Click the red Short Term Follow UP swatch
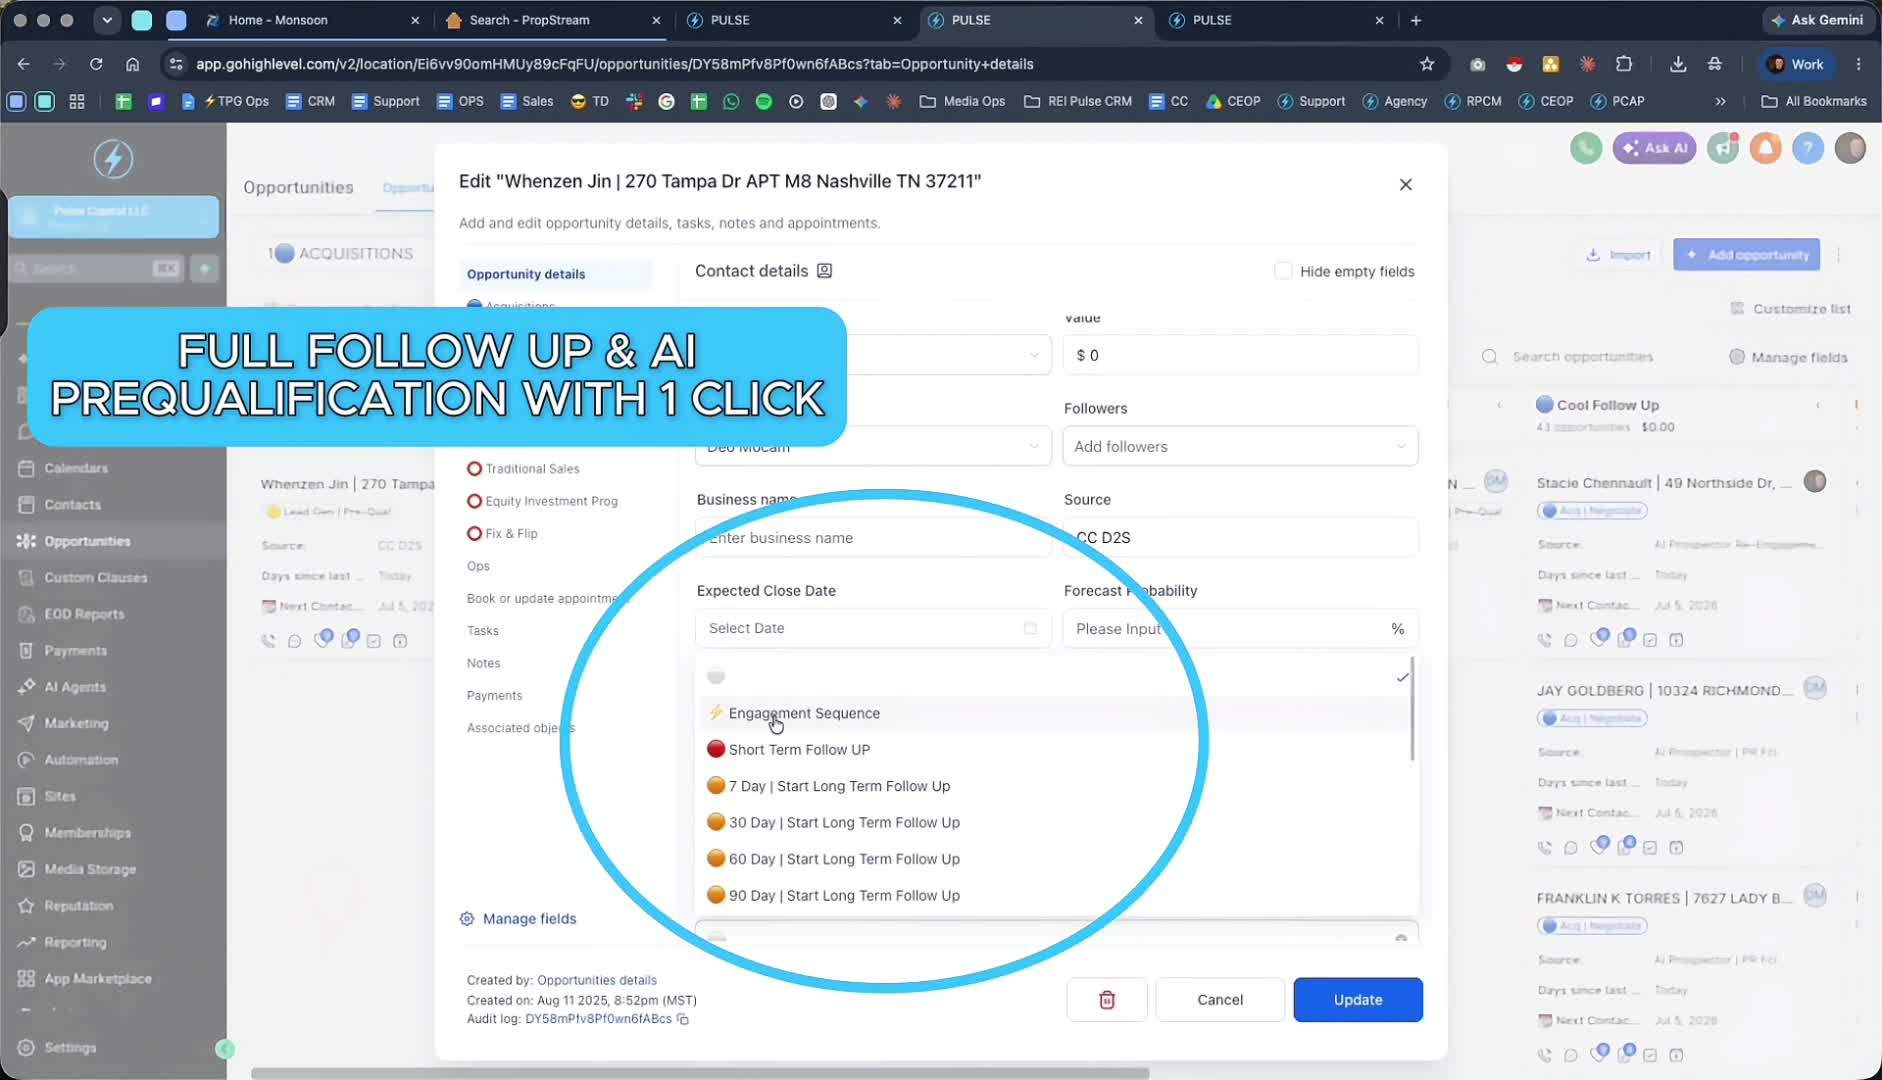 (x=716, y=749)
